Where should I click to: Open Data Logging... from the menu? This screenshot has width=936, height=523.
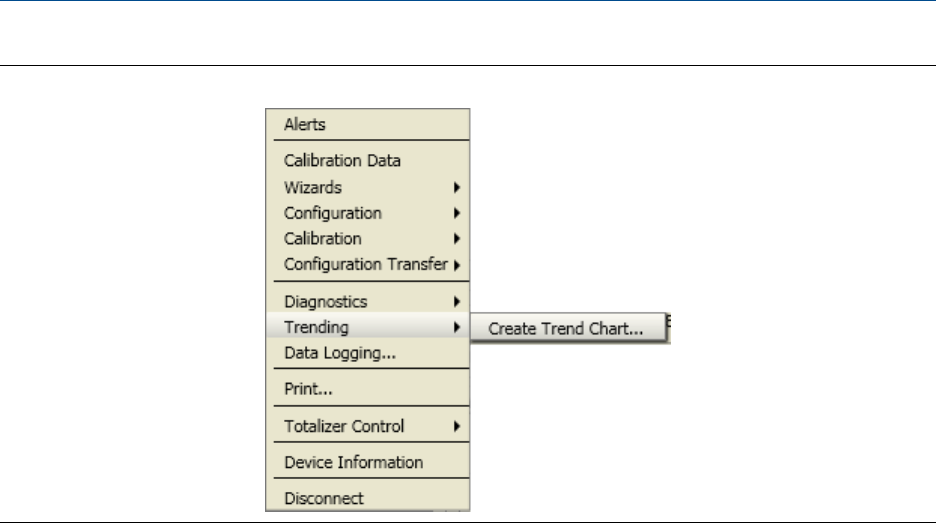340,353
